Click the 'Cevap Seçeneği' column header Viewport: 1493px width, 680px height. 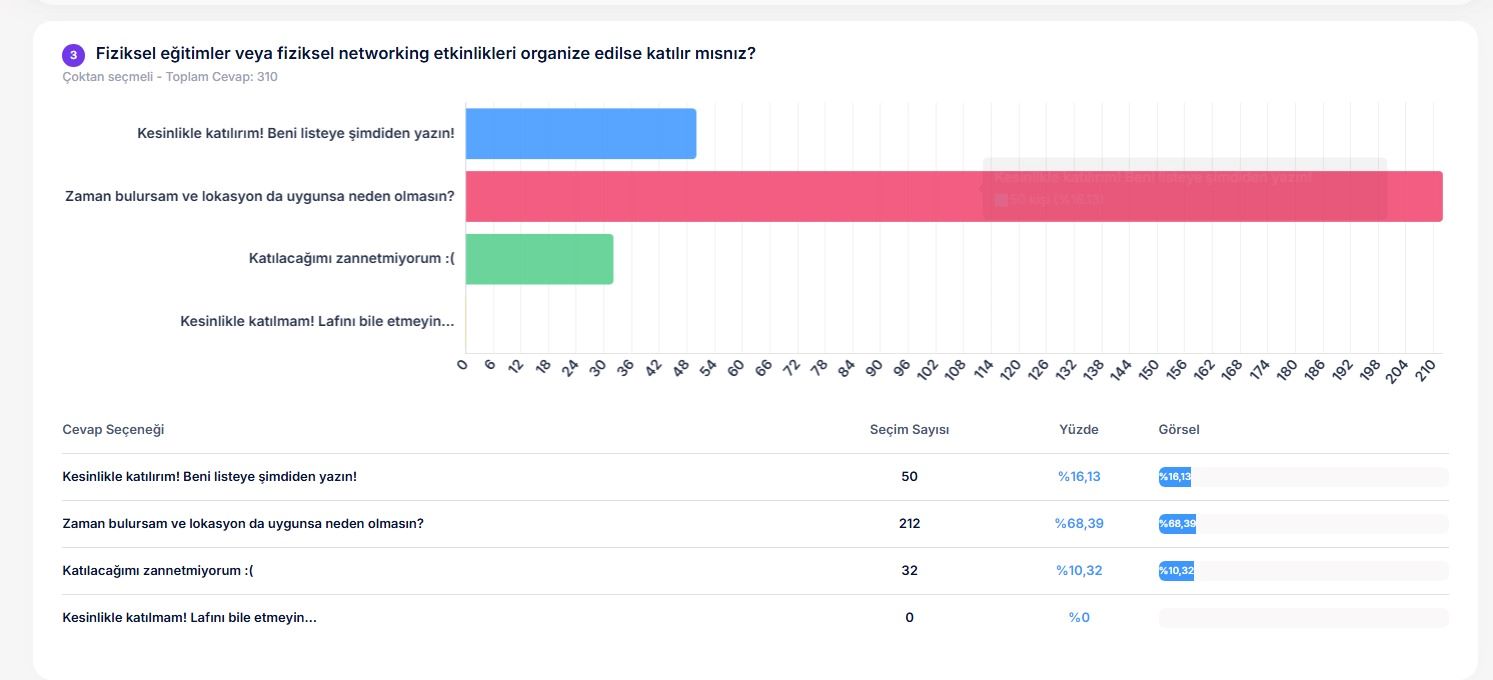(x=113, y=429)
